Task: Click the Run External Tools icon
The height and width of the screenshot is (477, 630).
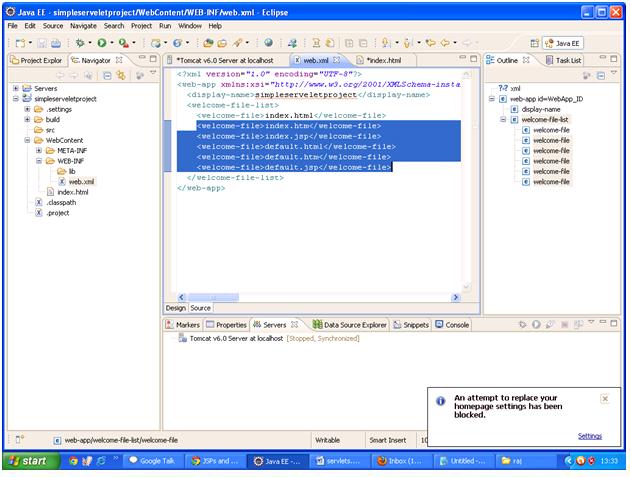Action: (x=123, y=43)
